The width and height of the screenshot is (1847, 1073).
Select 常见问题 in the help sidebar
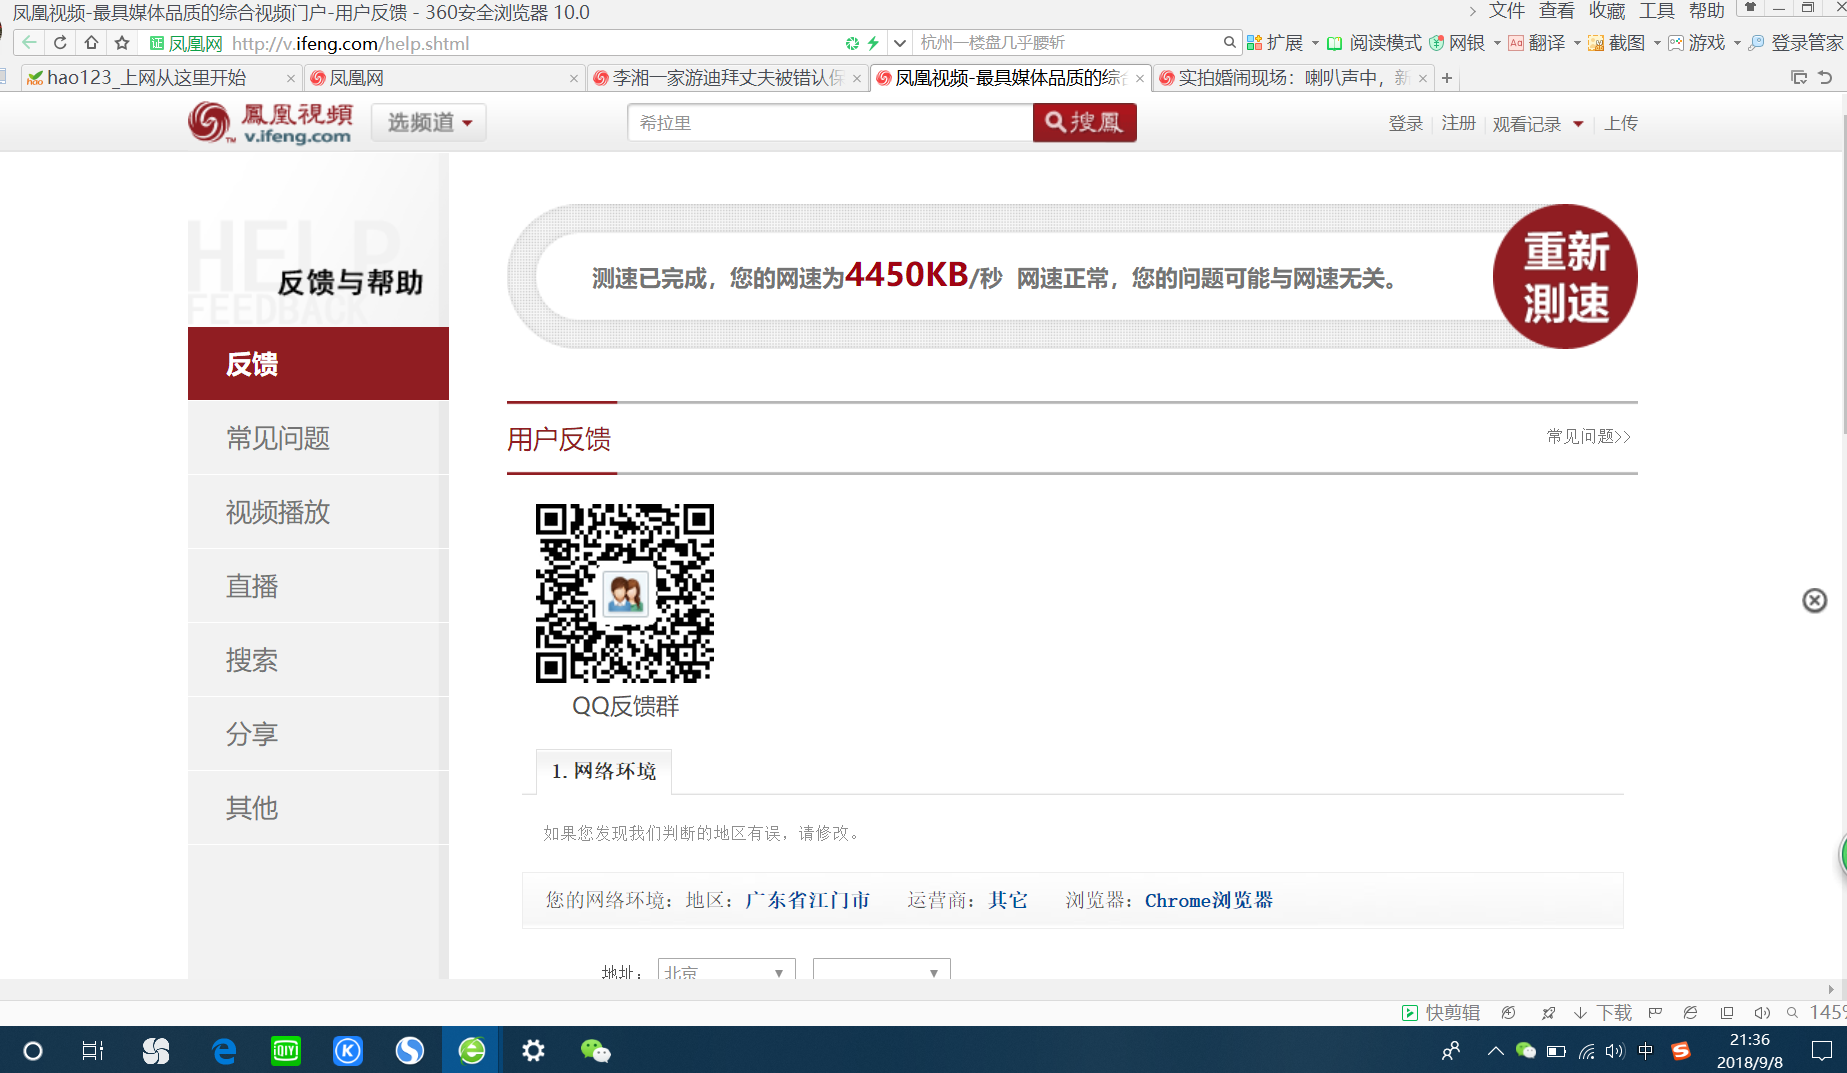pyautogui.click(x=318, y=438)
